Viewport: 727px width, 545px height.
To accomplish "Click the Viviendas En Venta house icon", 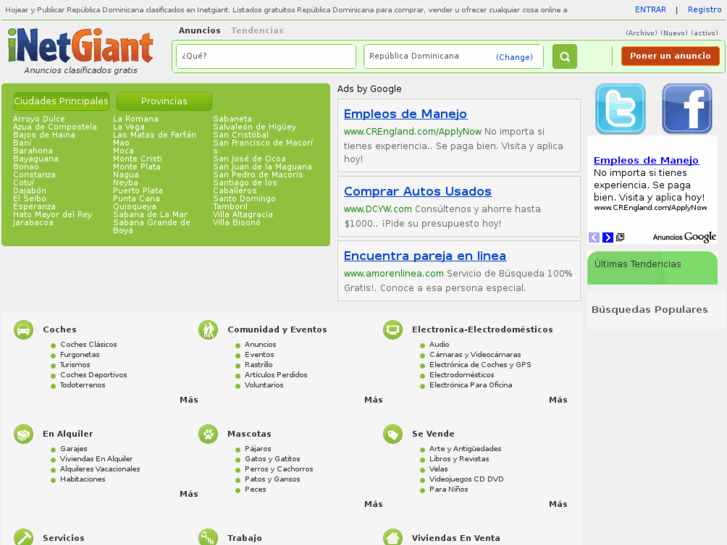I will click(x=392, y=537).
